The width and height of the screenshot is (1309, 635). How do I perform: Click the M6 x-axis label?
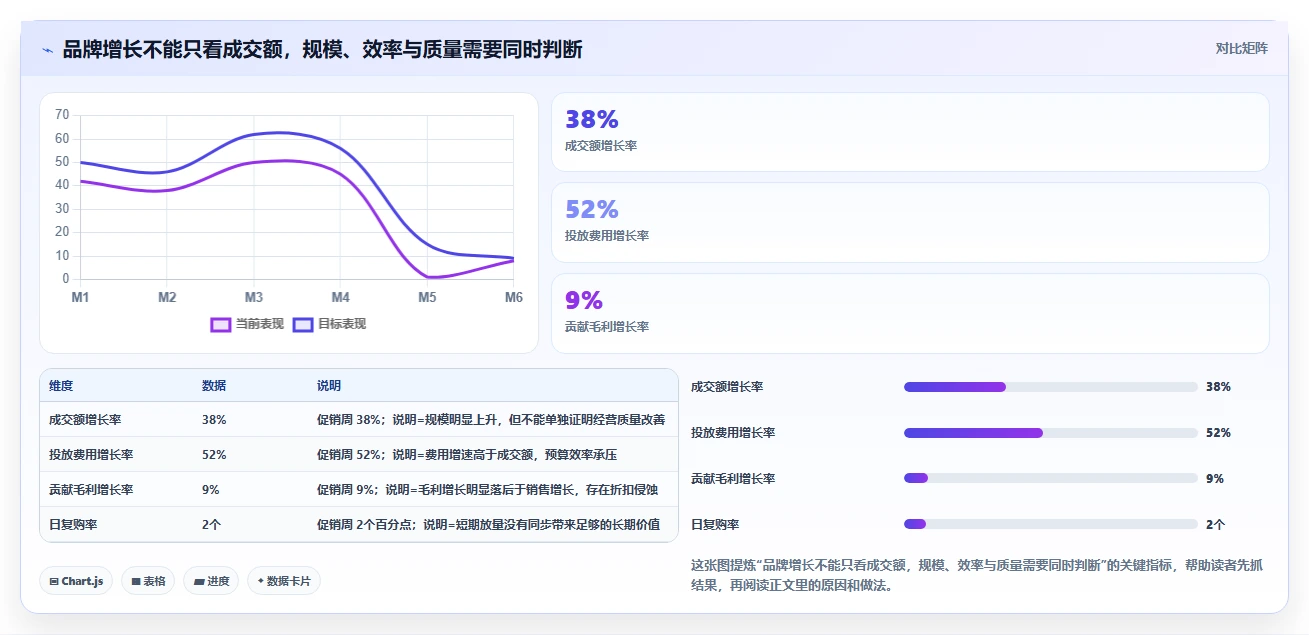[513, 297]
